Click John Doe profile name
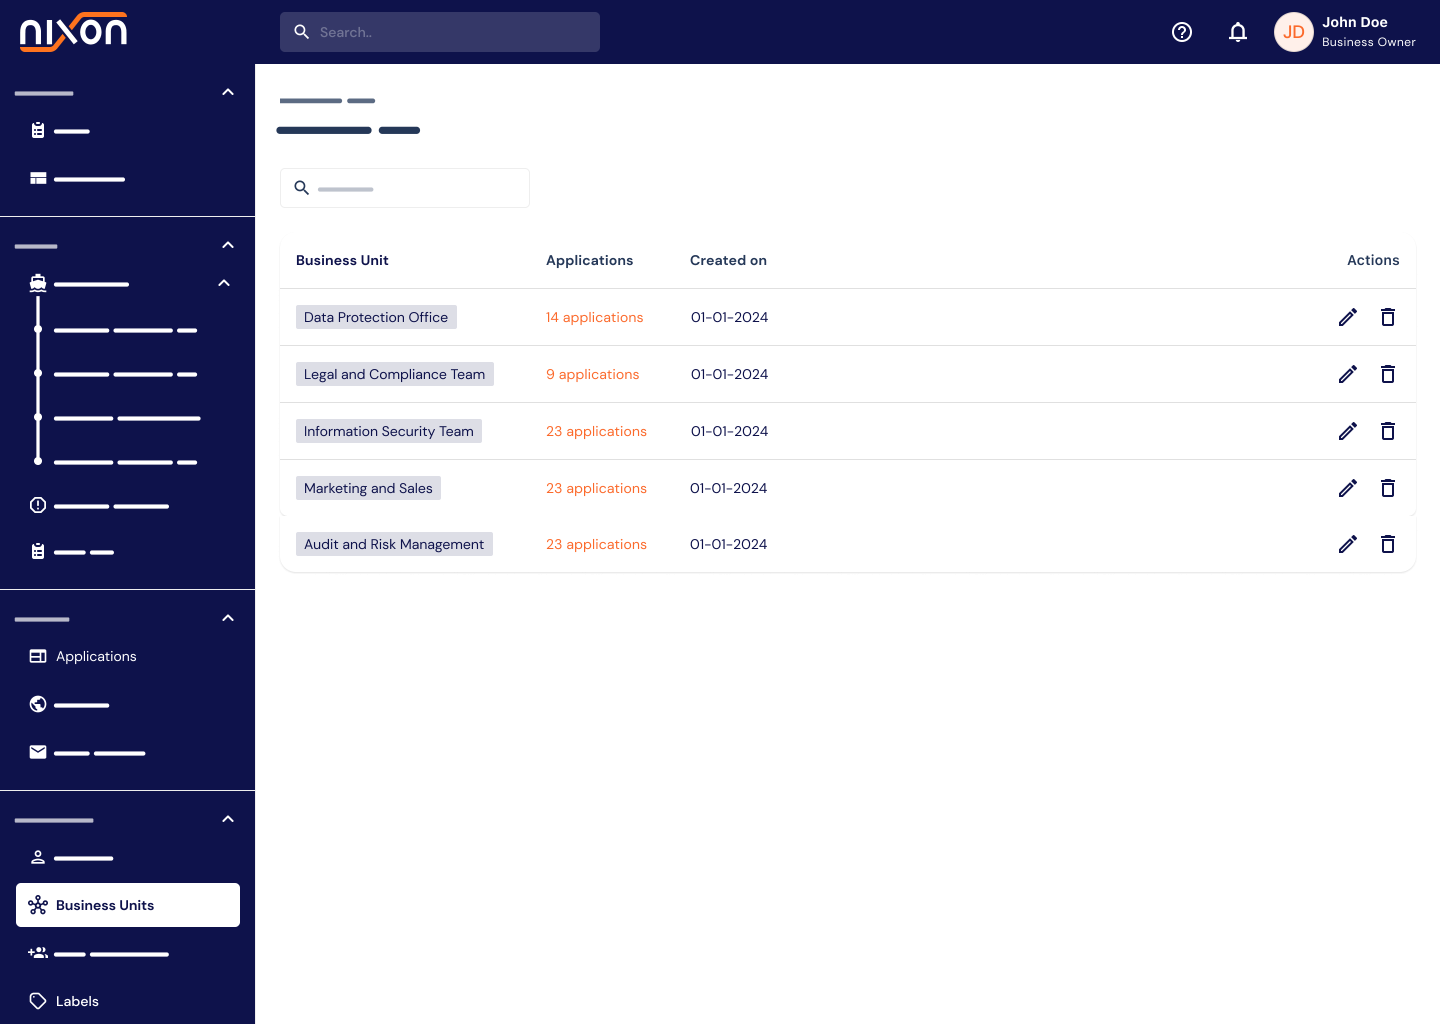The width and height of the screenshot is (1440, 1024). tap(1354, 22)
